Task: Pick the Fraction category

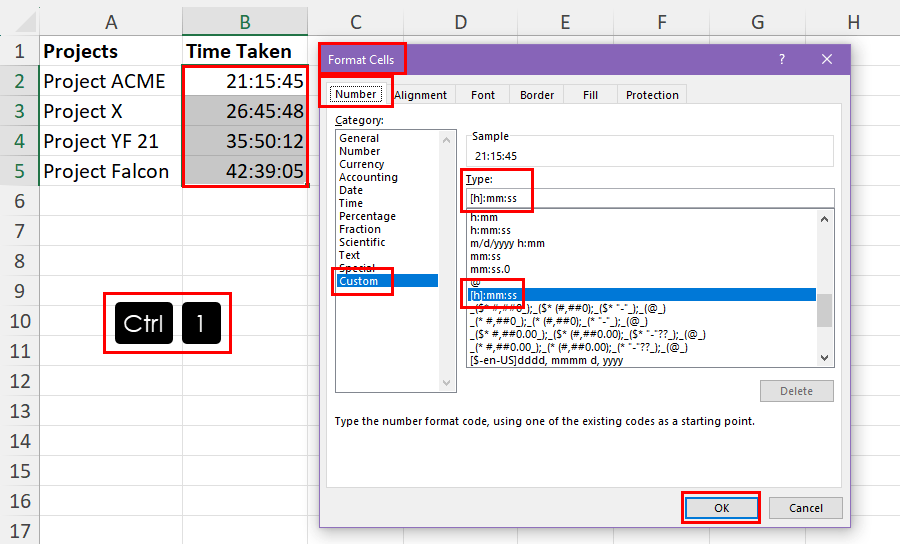Action: (359, 229)
